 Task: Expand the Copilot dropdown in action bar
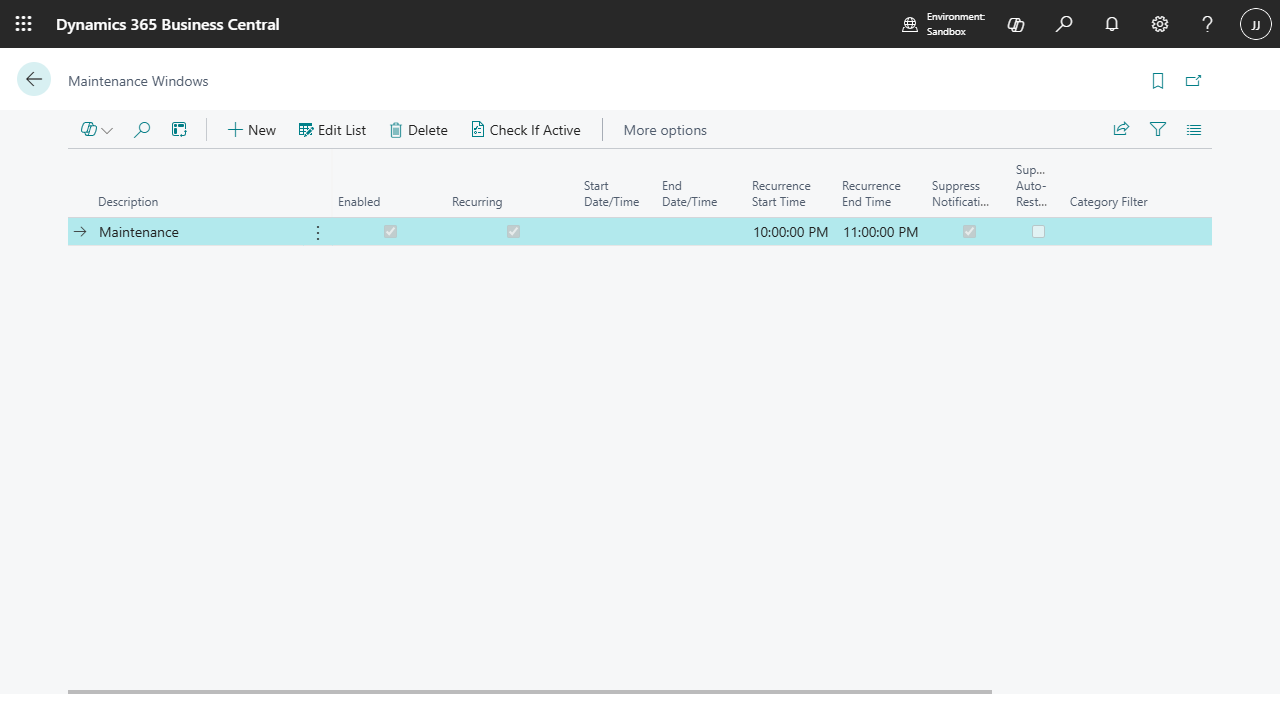click(x=97, y=130)
